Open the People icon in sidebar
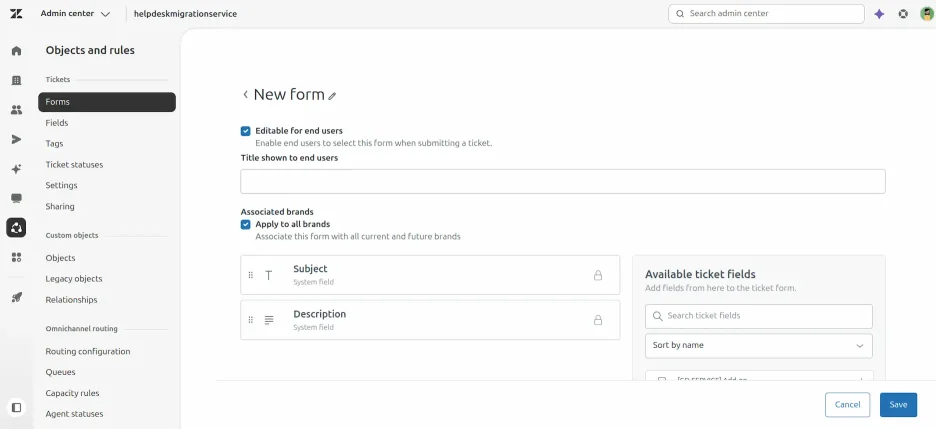Screen dimensions: 936x429 coord(16,110)
